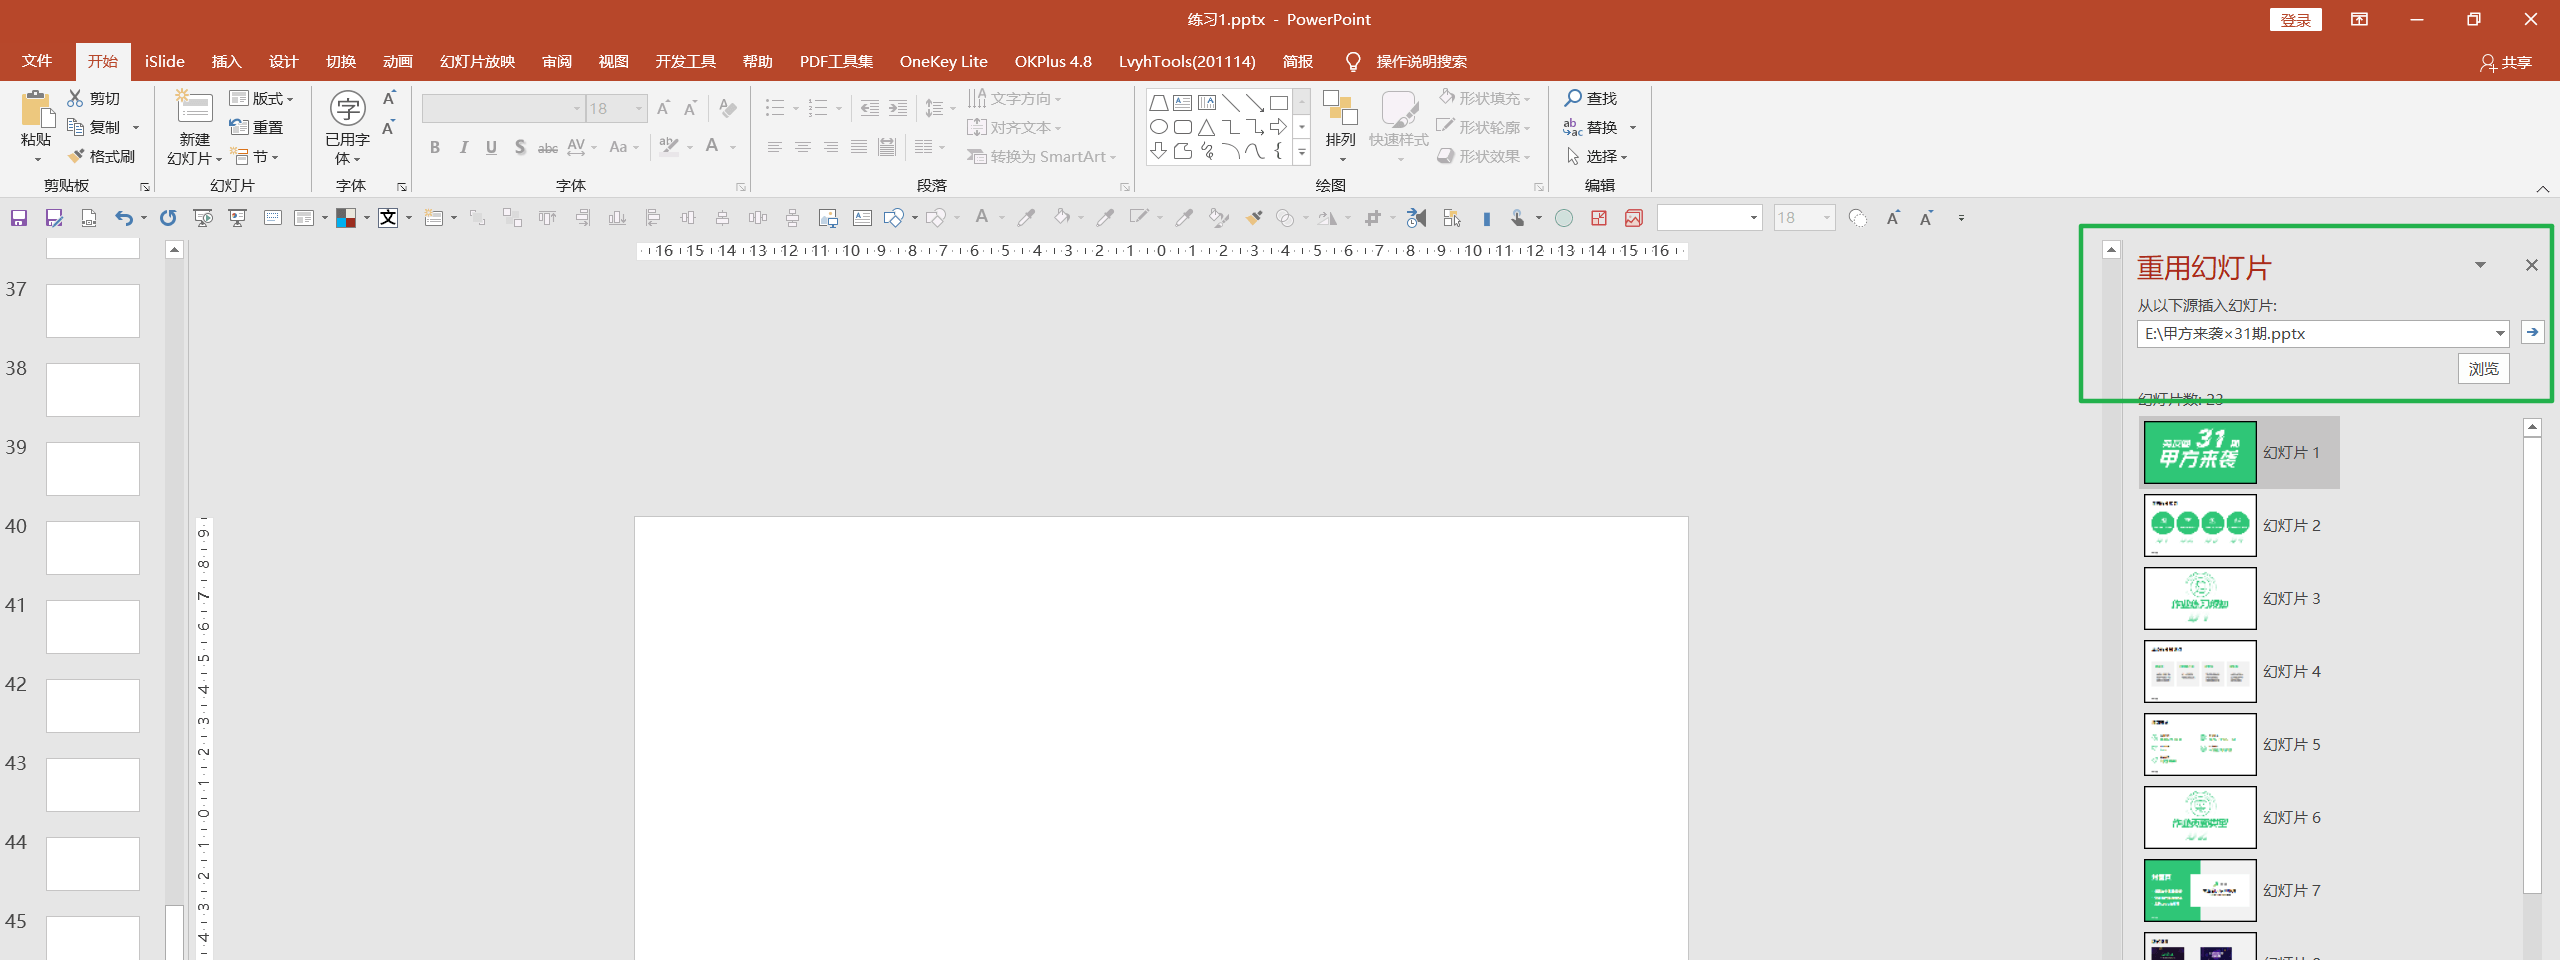Click the Browse (浏览) button
The width and height of the screenshot is (2560, 960).
tap(2484, 369)
